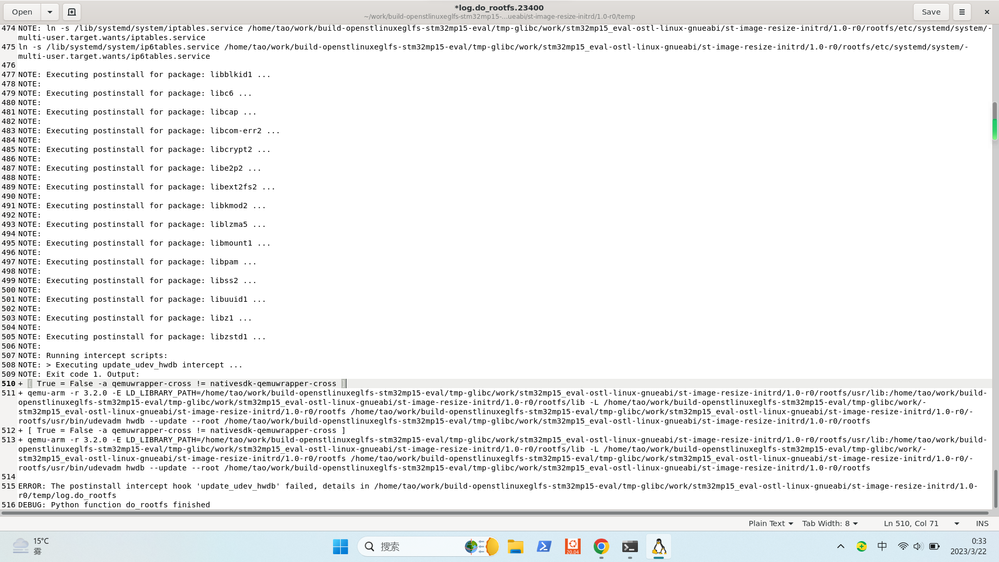This screenshot has height=562, width=999.
Task: Create a new document with the toolbar icon
Action: [71, 11]
